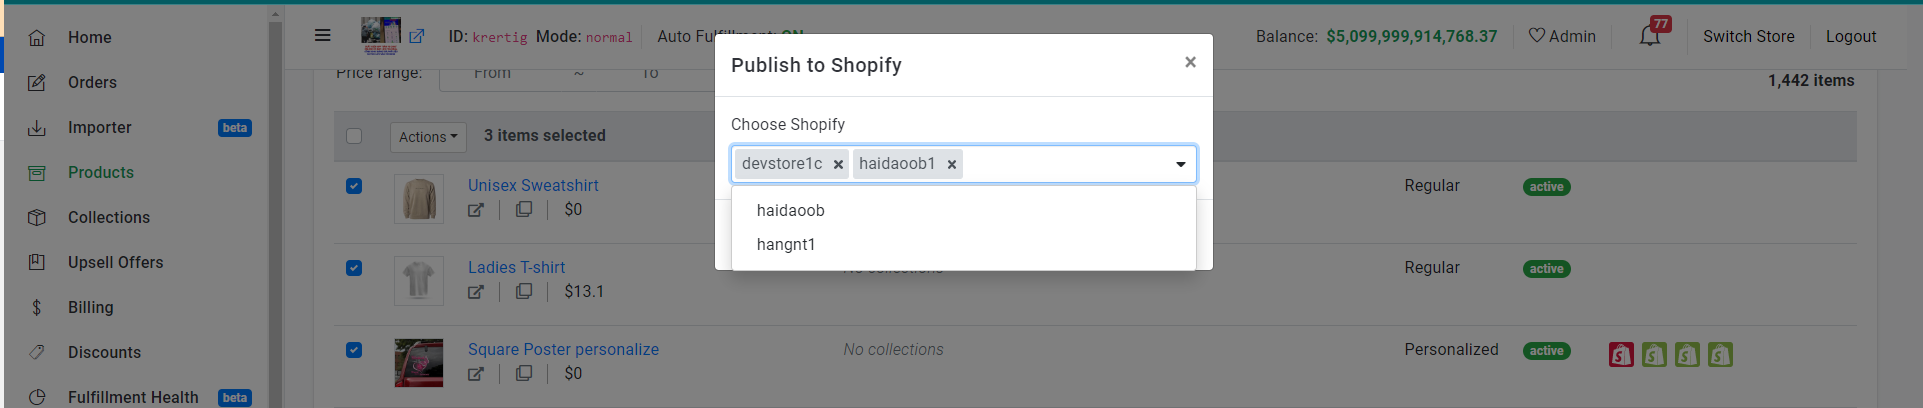This screenshot has width=1923, height=408.
Task: Open the store external link icon
Action: (x=417, y=37)
